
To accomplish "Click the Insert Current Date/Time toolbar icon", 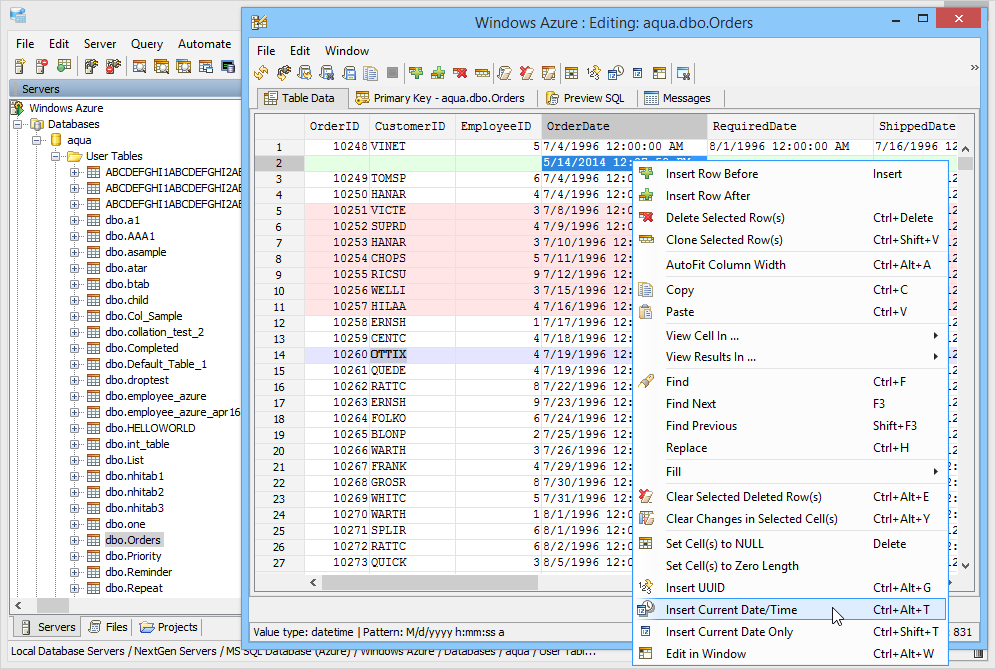I will tap(616, 73).
